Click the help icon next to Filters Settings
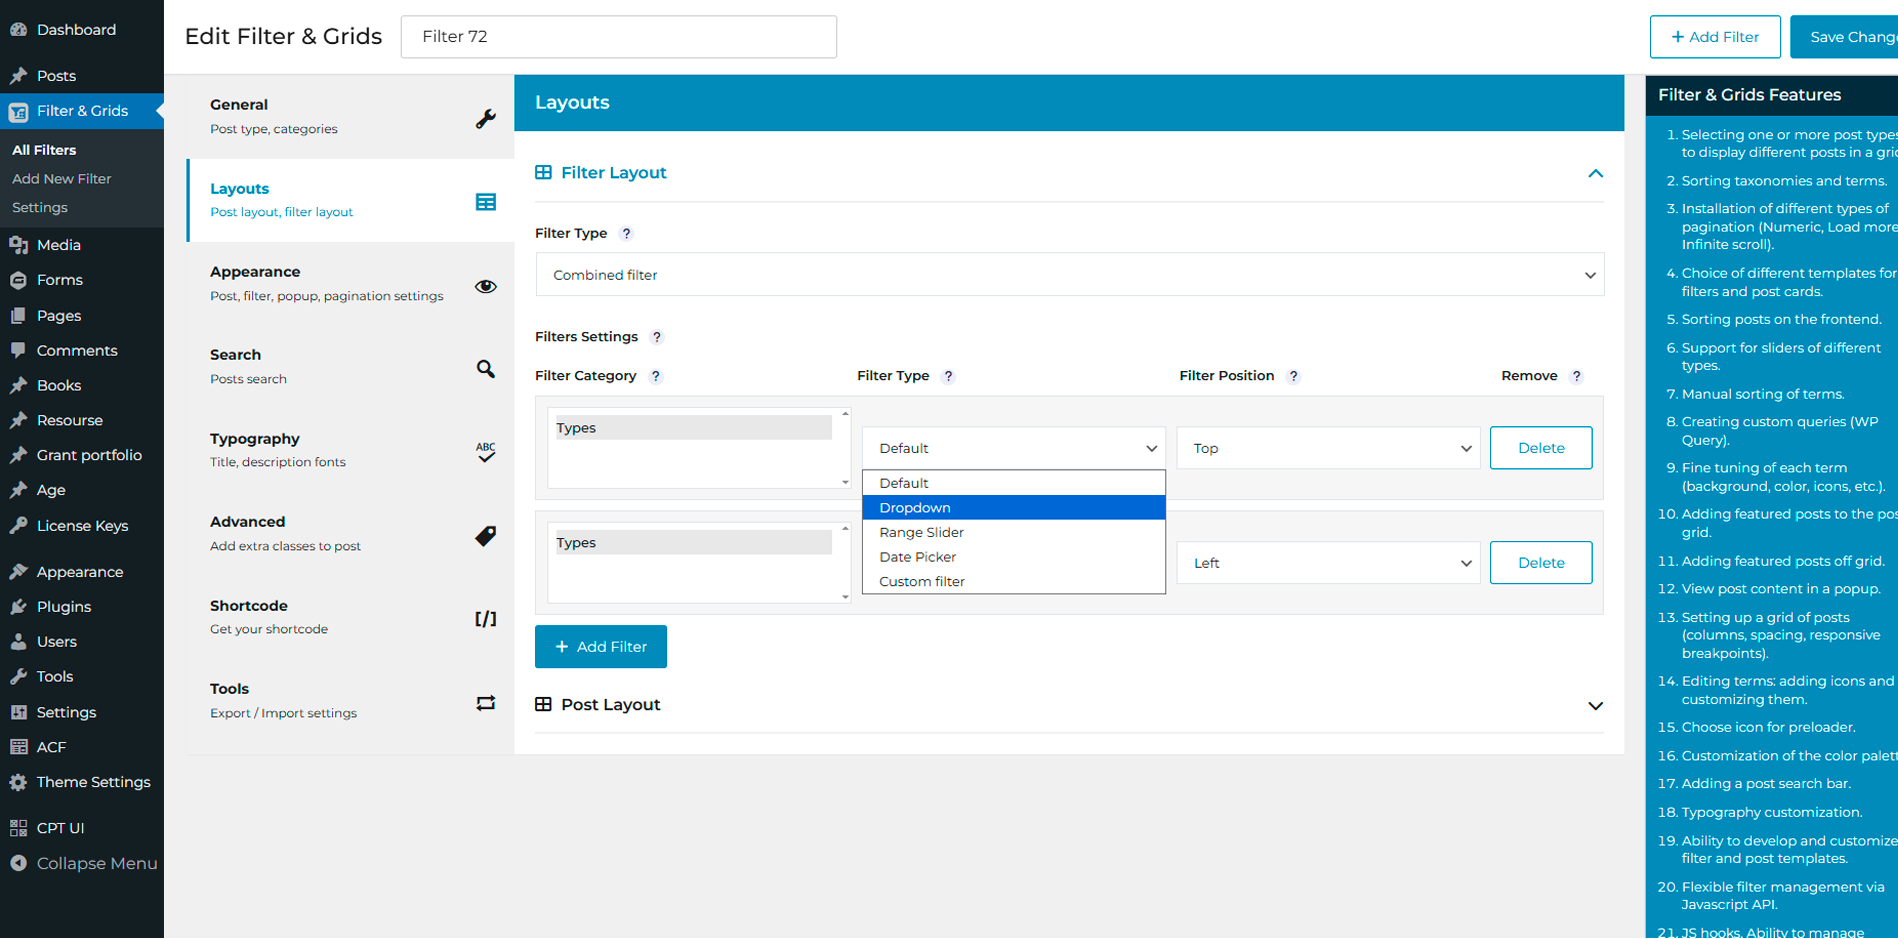1898x939 pixels. pos(657,337)
